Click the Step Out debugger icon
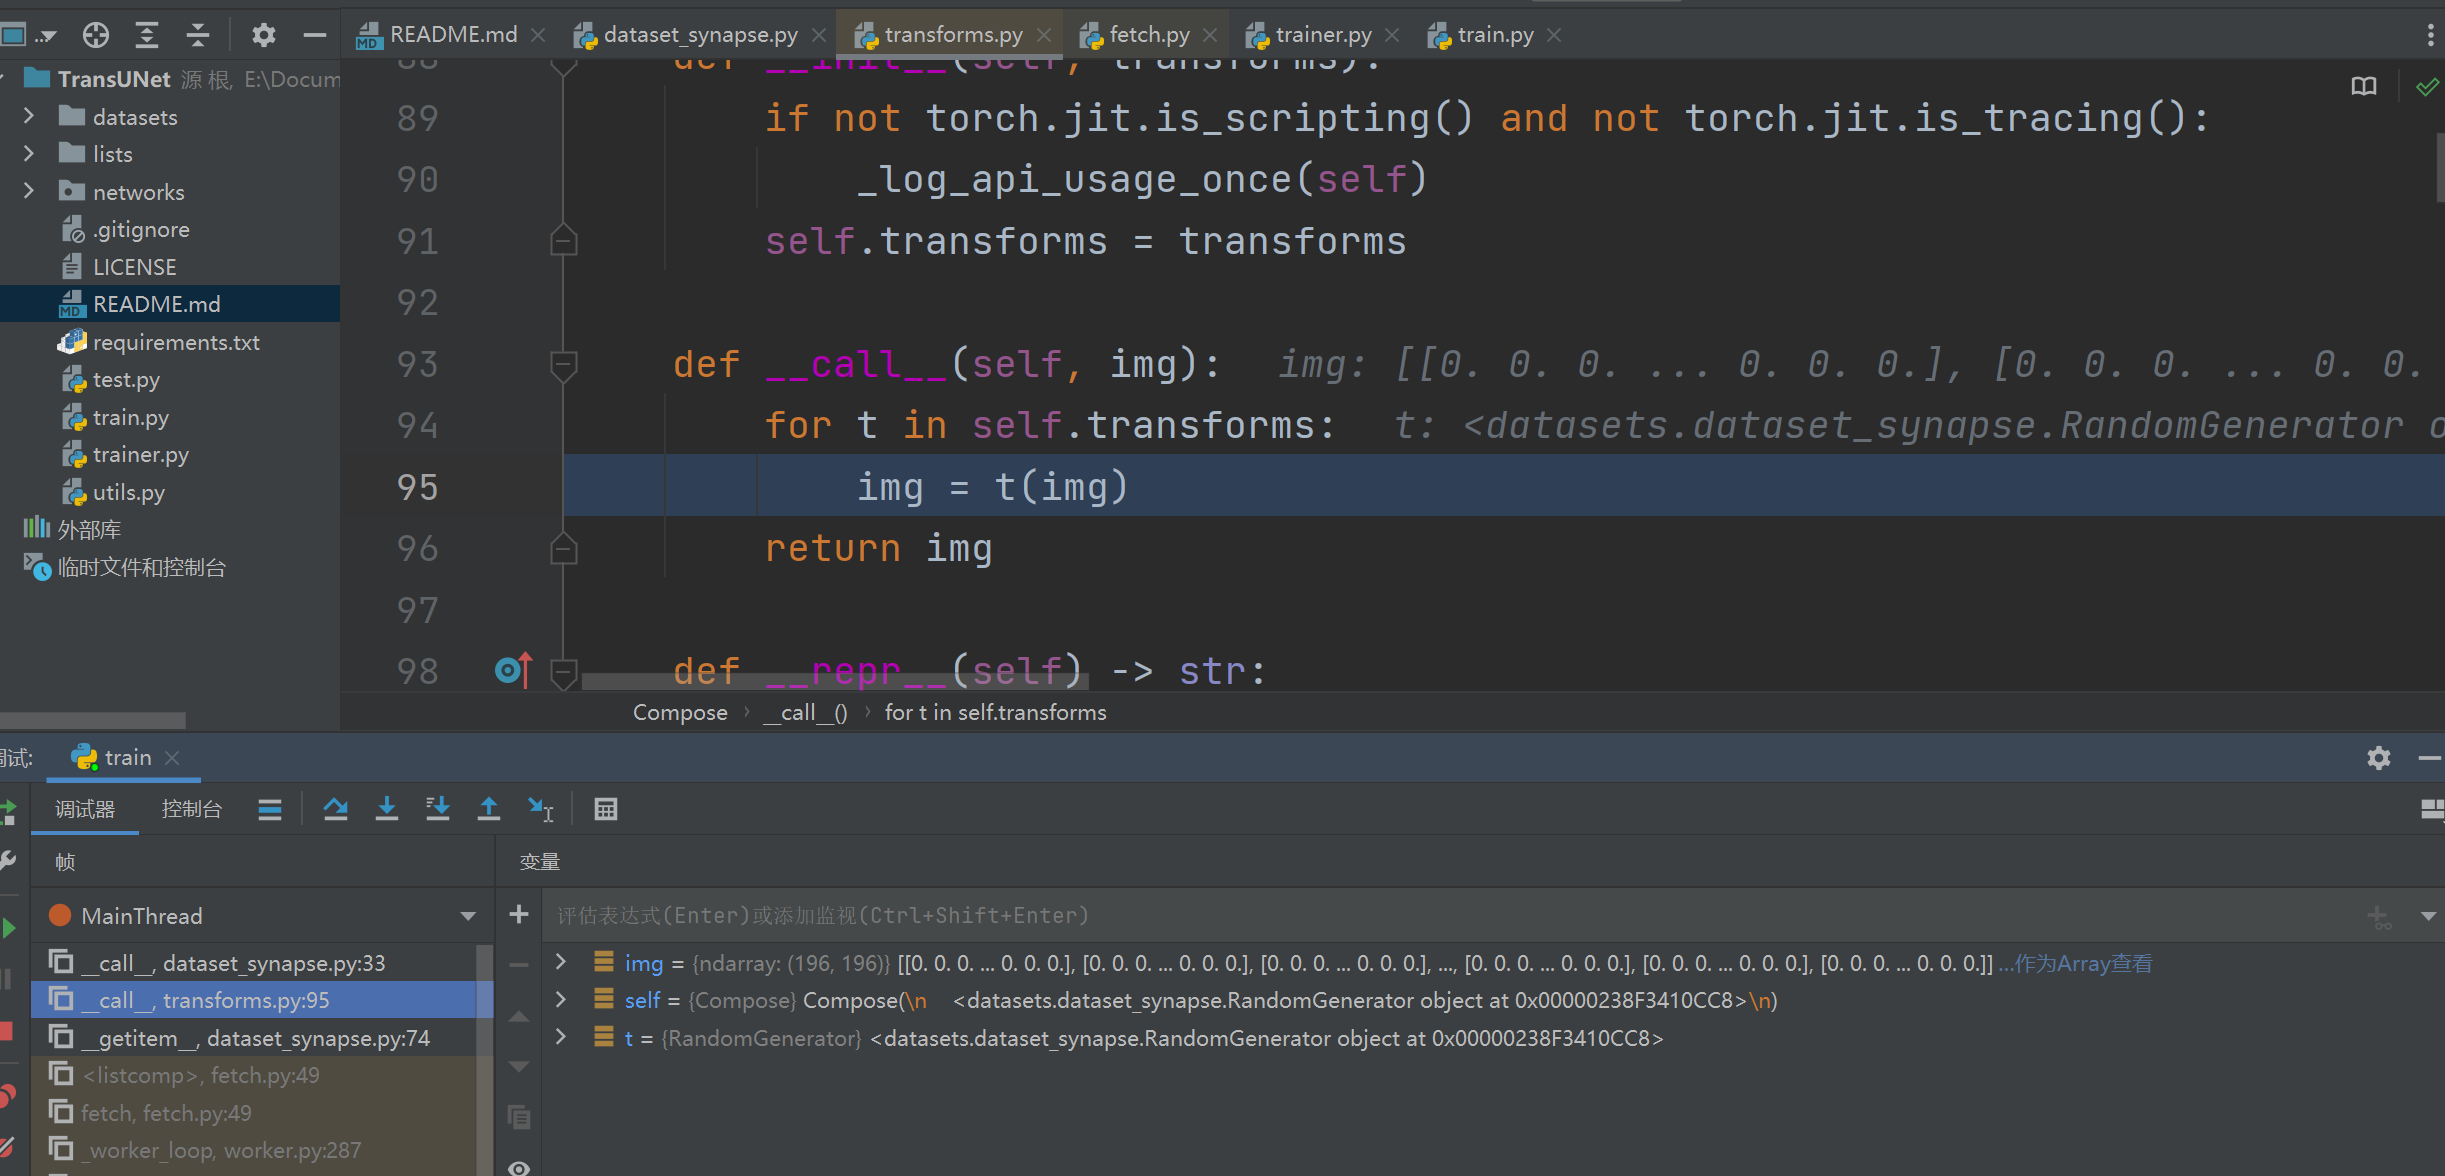The height and width of the screenshot is (1176, 2445). 488,809
